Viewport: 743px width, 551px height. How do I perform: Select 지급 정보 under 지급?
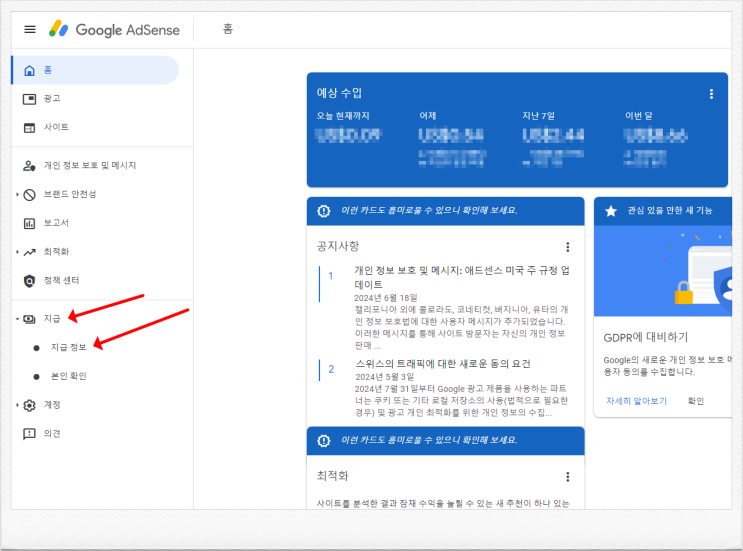69,347
